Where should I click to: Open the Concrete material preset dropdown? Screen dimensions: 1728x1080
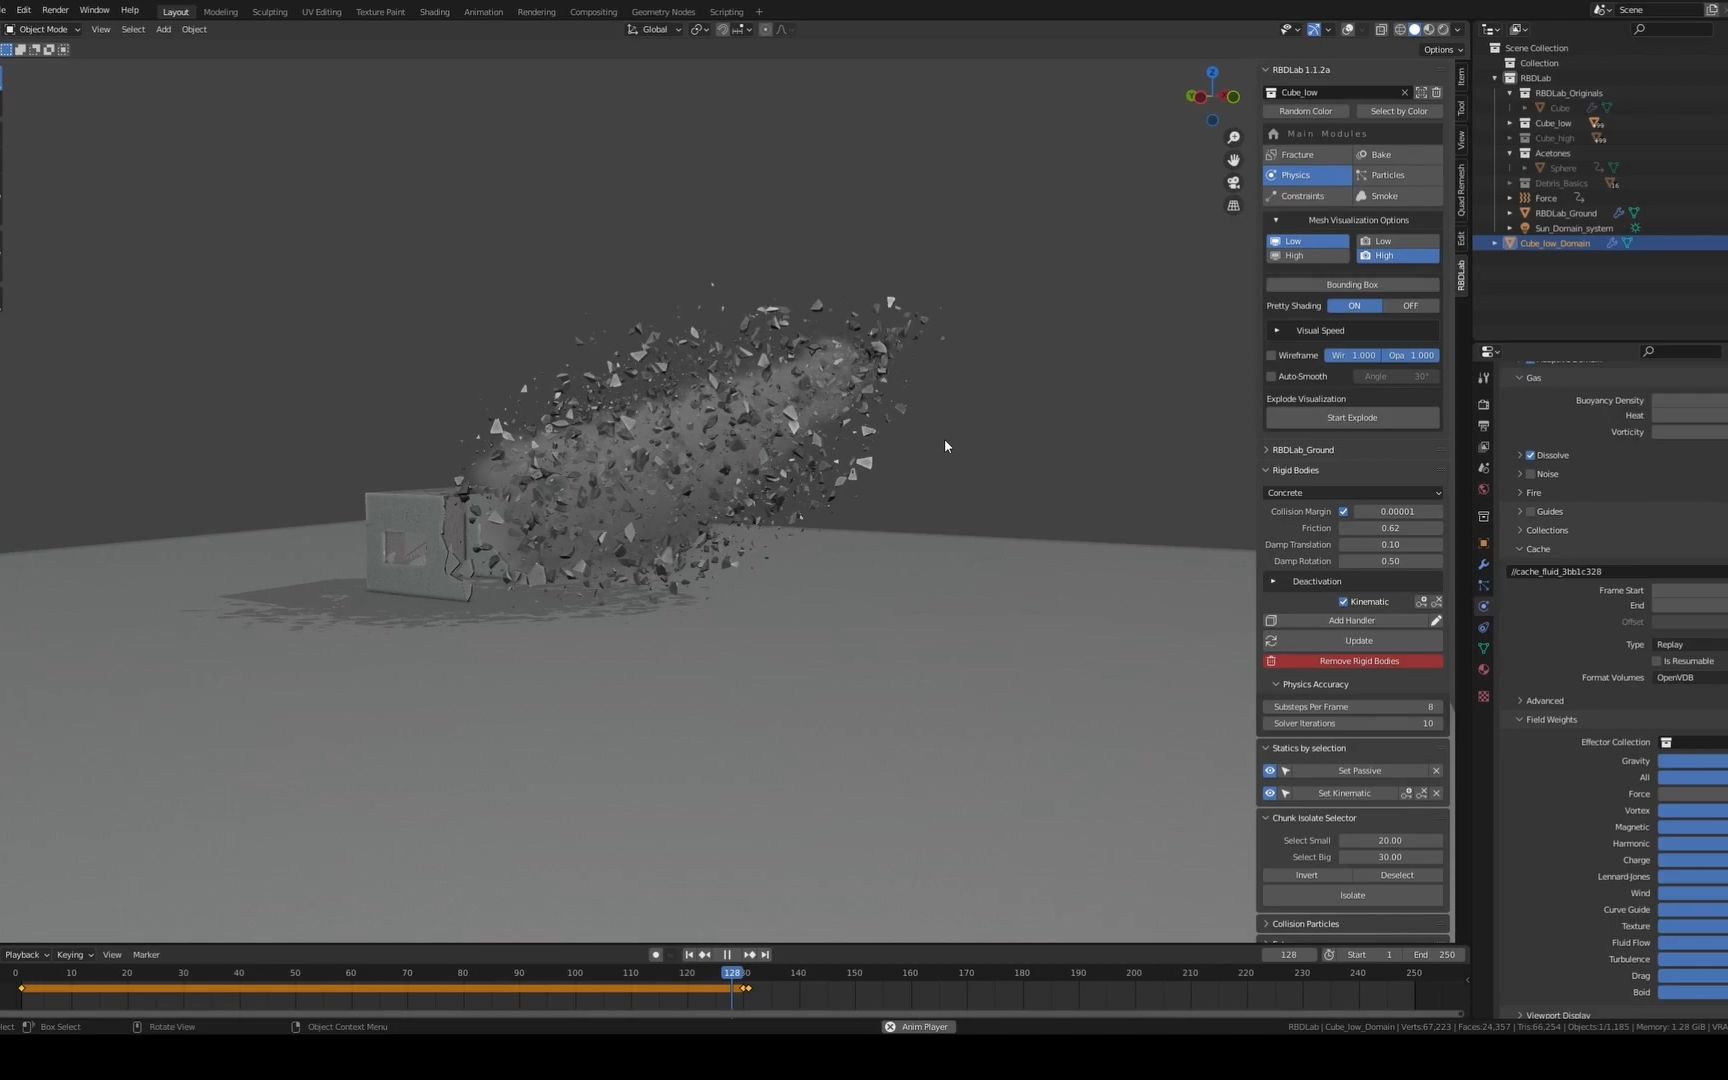click(1352, 492)
